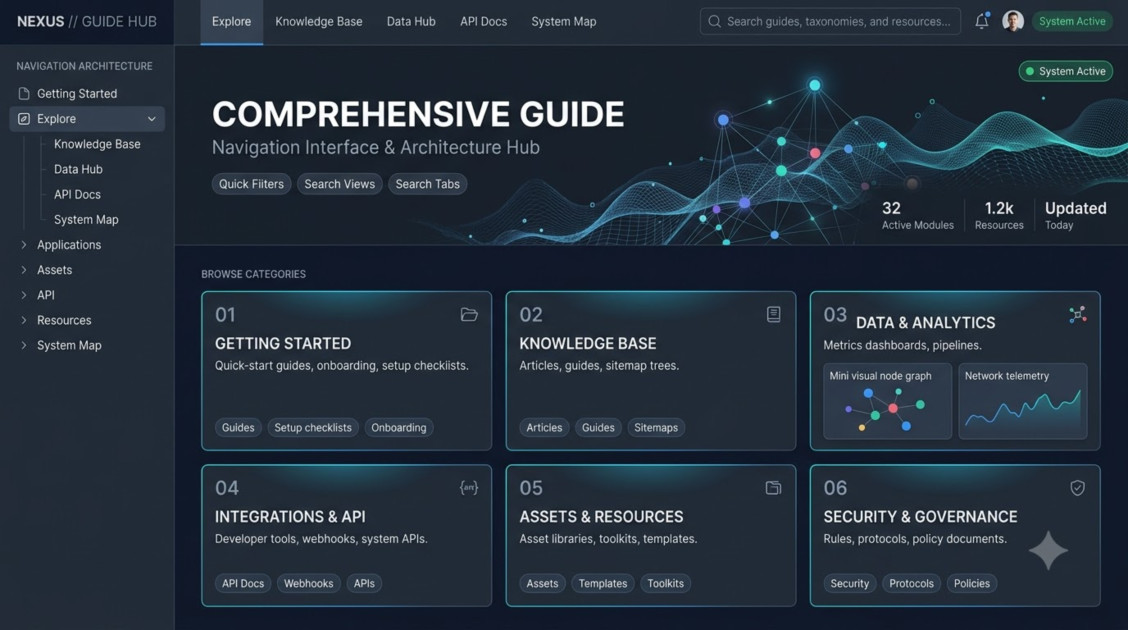This screenshot has height=630, width=1128.
Task: Click the folder icon on Getting Started card
Action: pyautogui.click(x=469, y=314)
